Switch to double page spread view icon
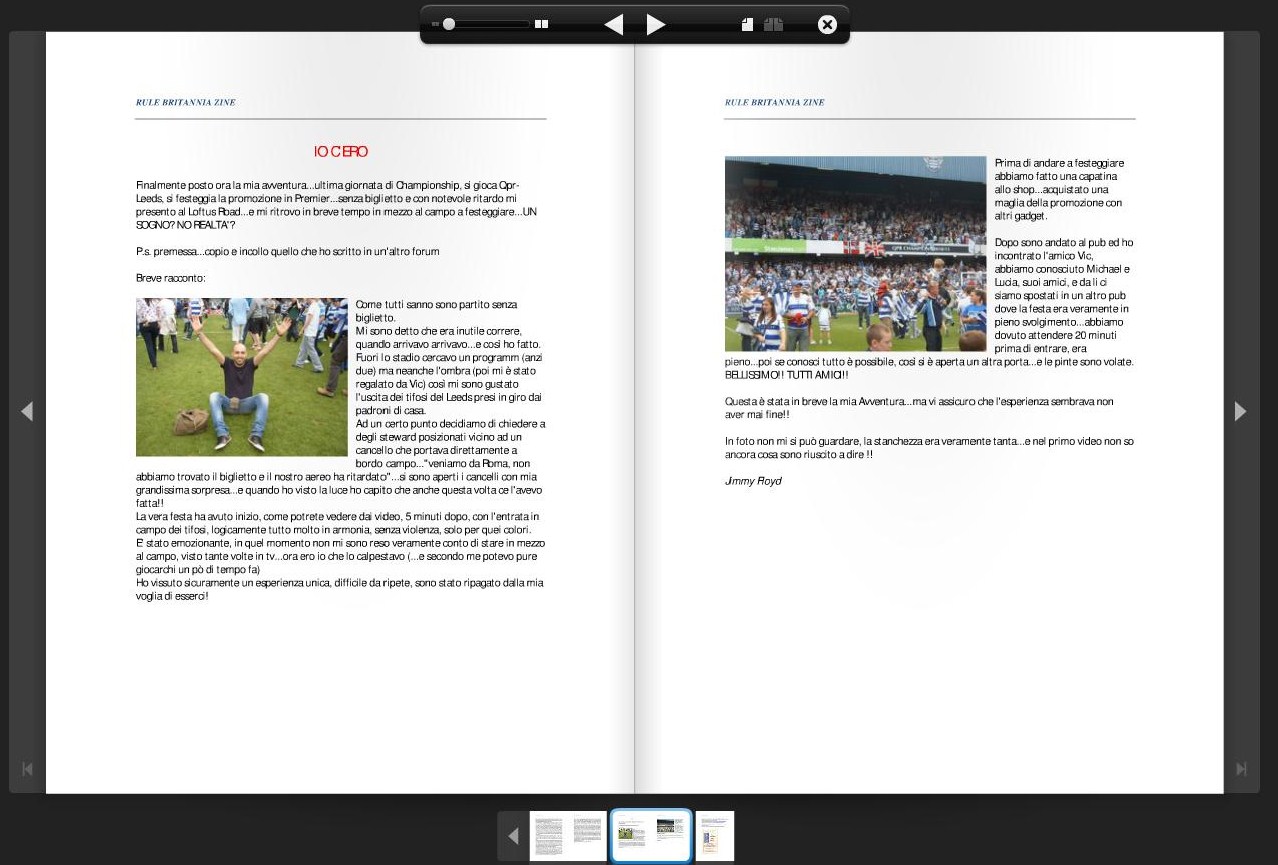1278x865 pixels. coord(773,24)
